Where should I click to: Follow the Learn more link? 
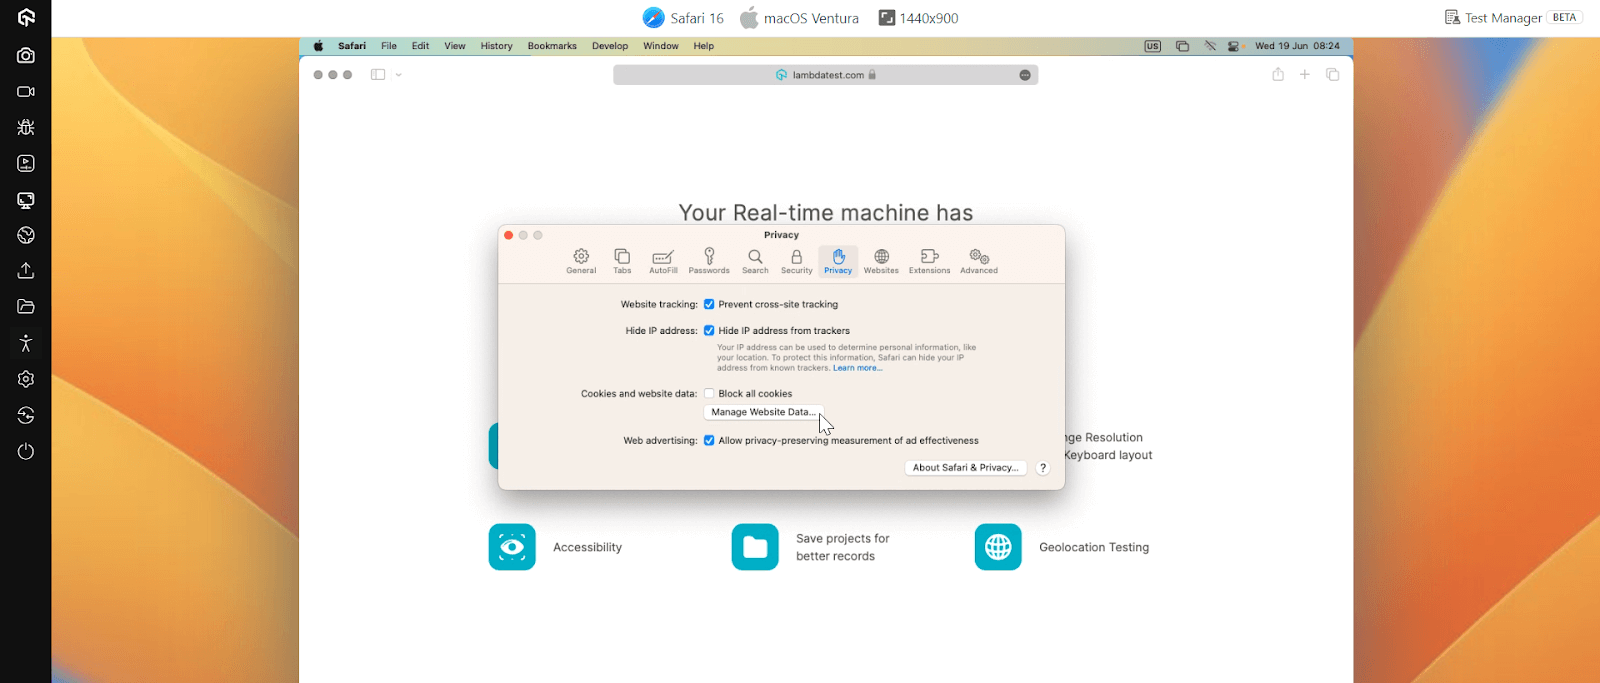(858, 368)
